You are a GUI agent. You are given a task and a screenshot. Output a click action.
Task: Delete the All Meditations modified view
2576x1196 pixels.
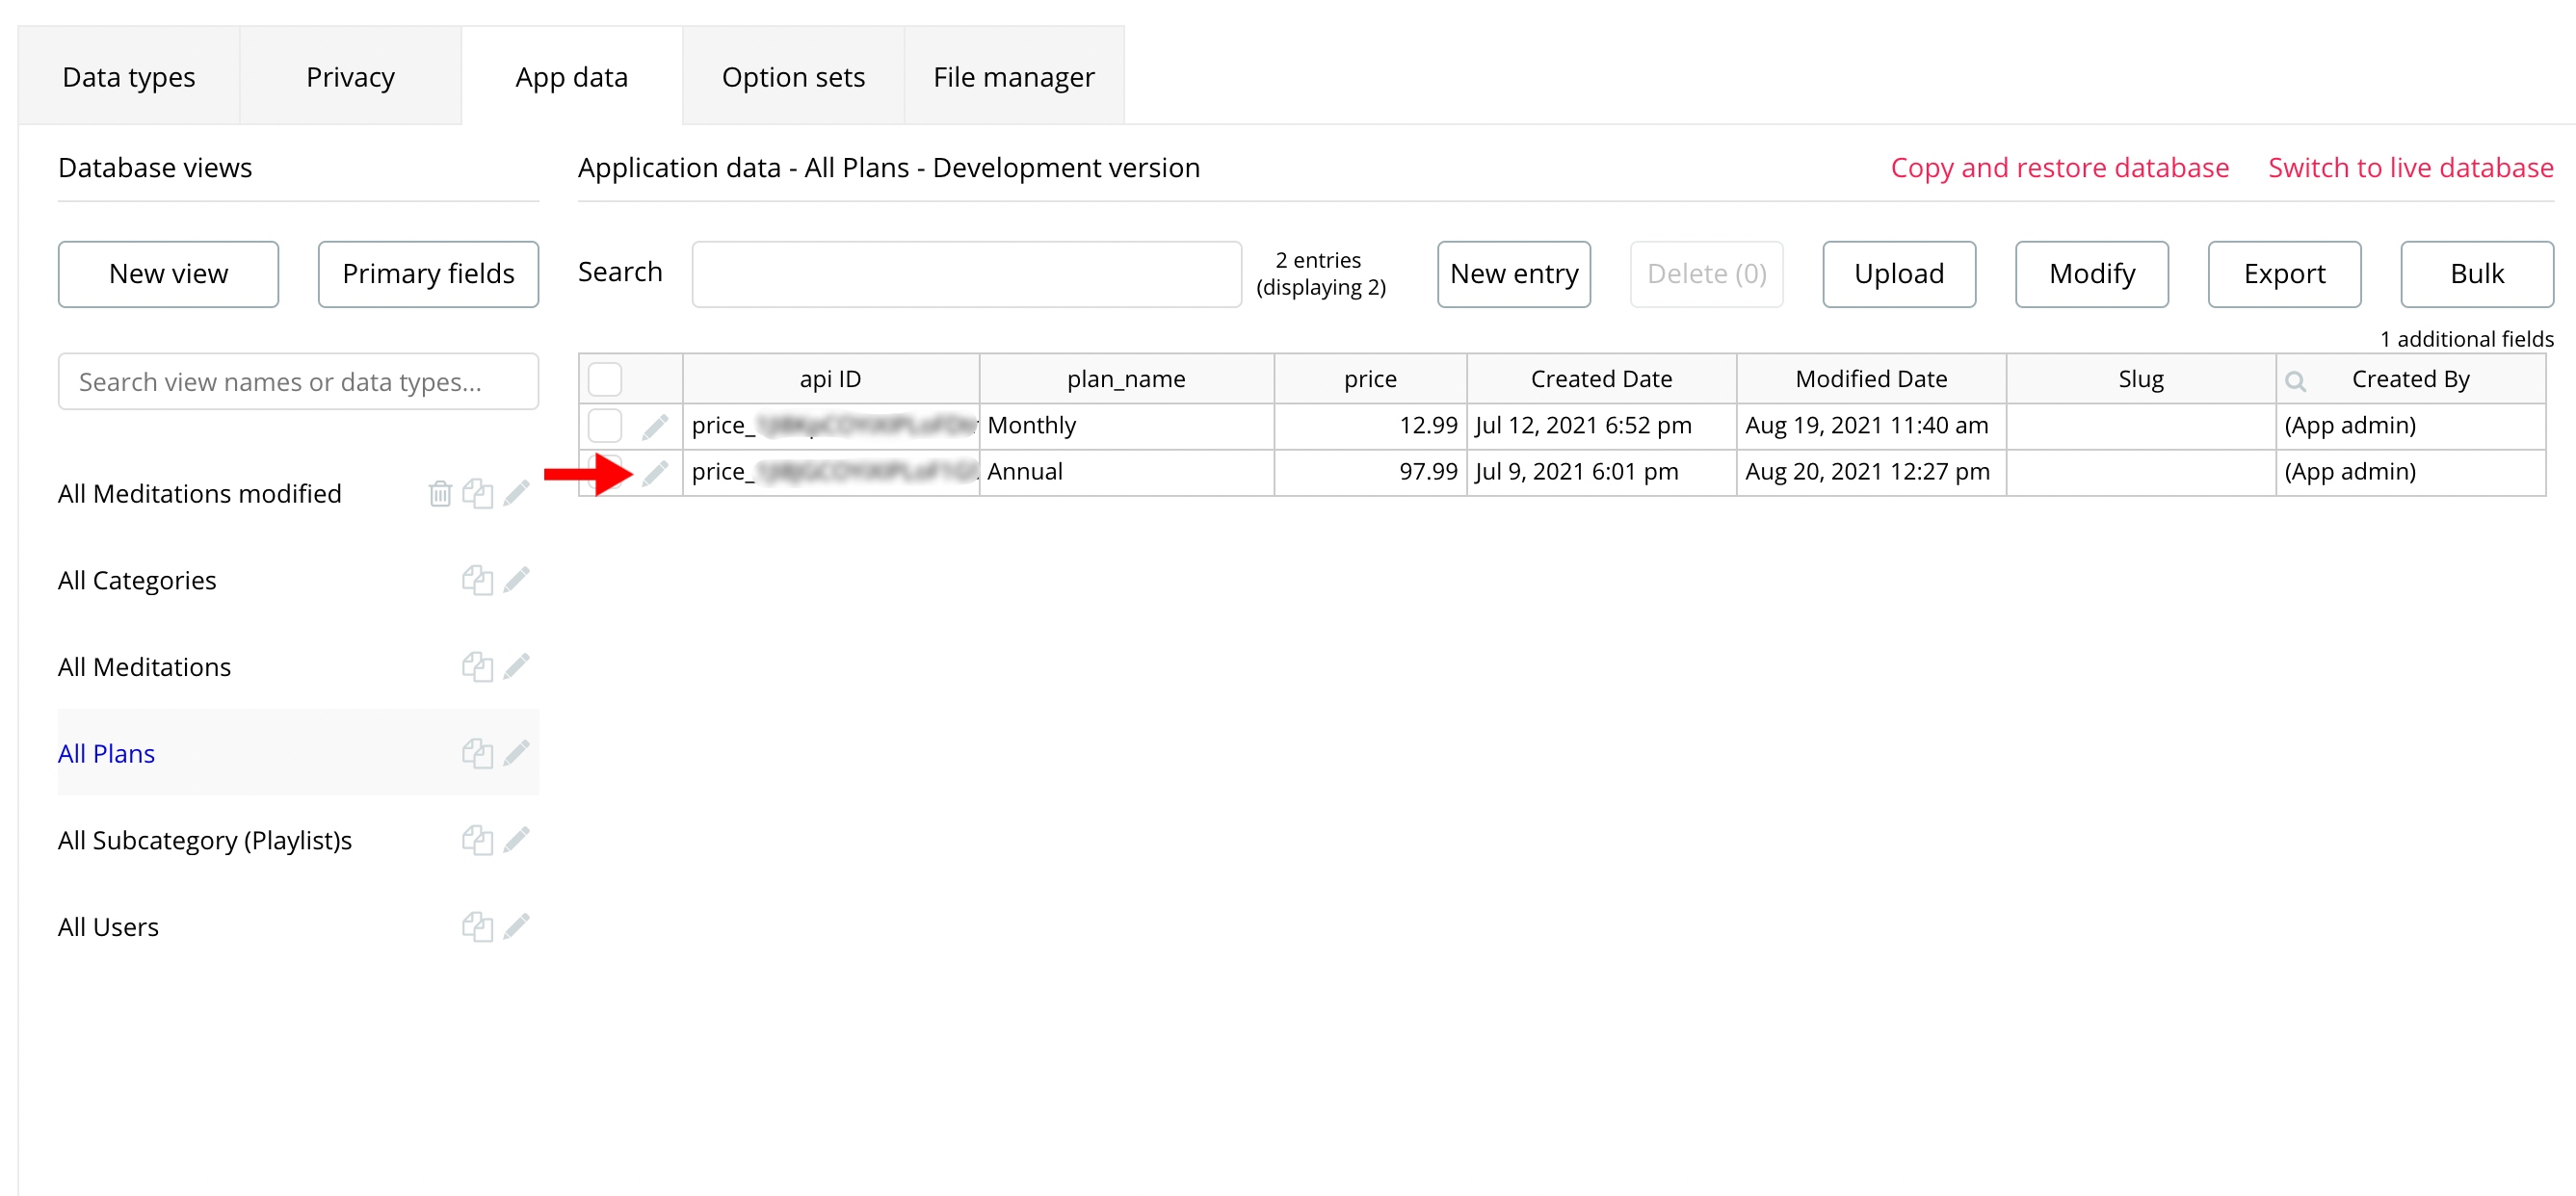[x=440, y=494]
